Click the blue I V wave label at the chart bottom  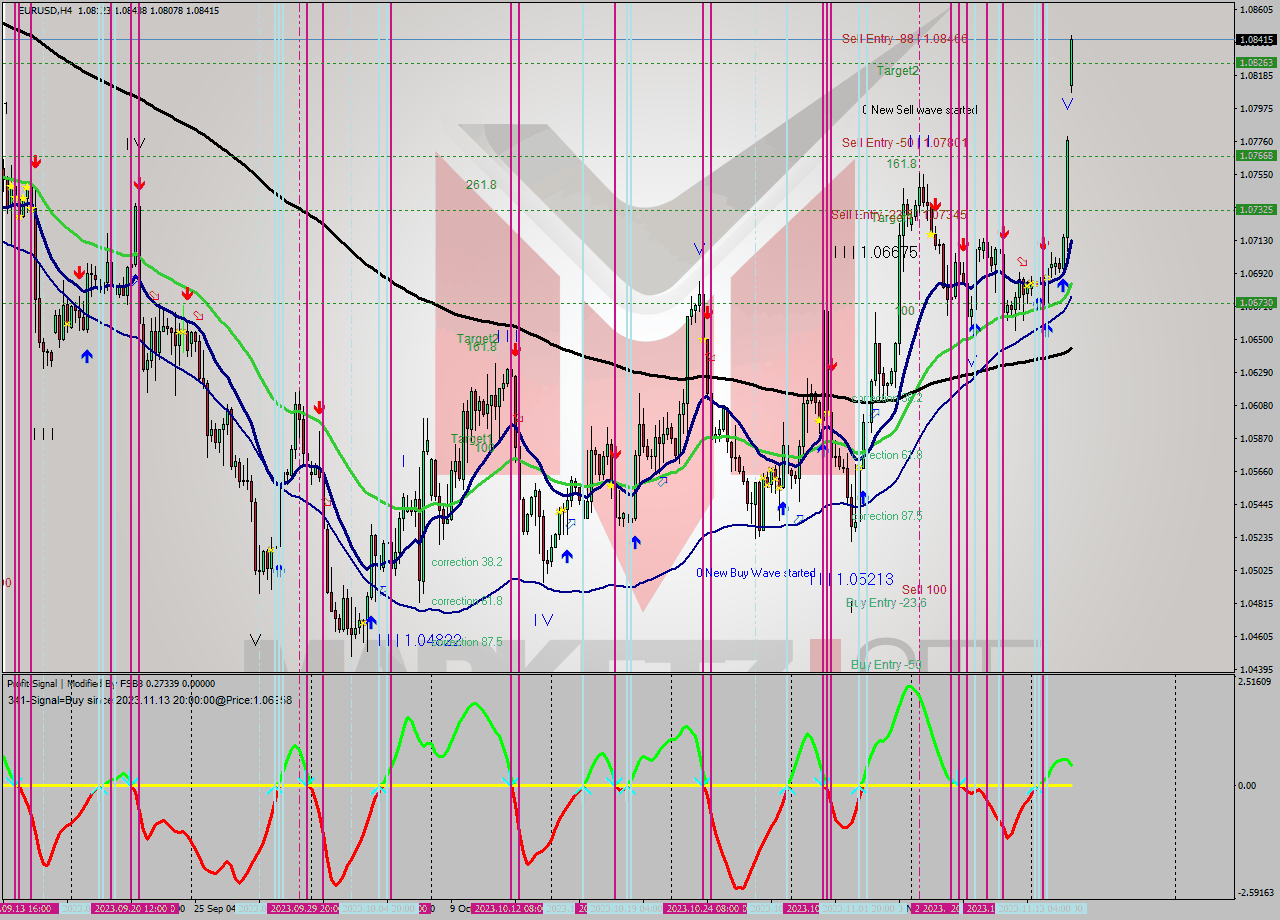[543, 620]
